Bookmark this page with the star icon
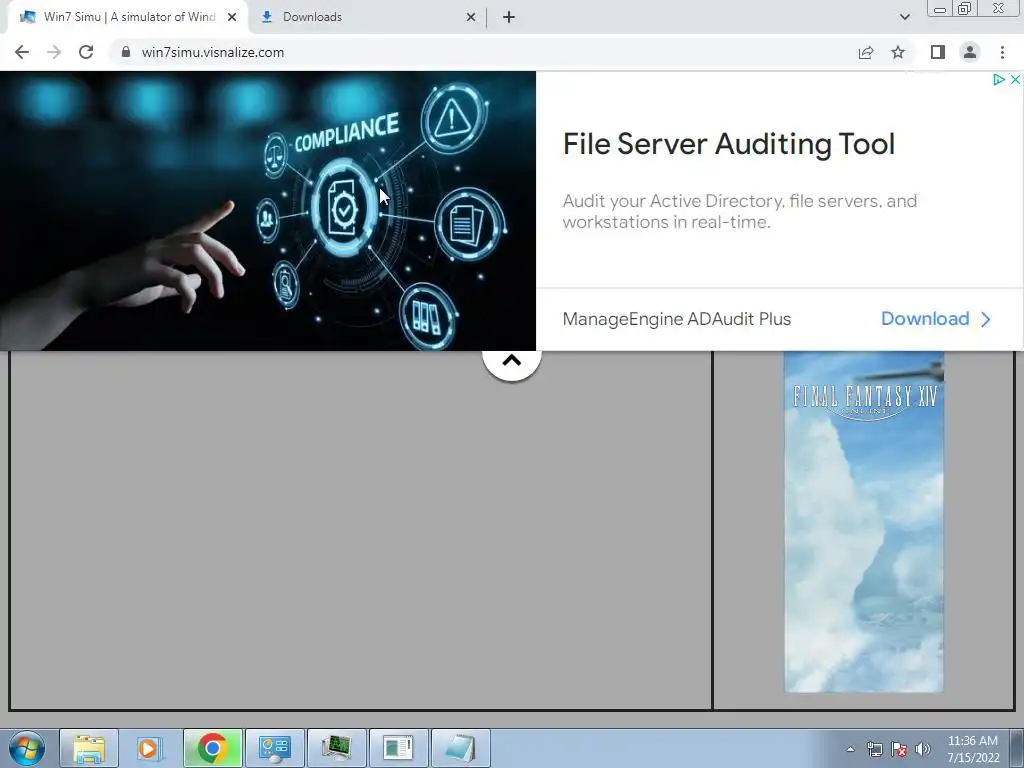 898,52
